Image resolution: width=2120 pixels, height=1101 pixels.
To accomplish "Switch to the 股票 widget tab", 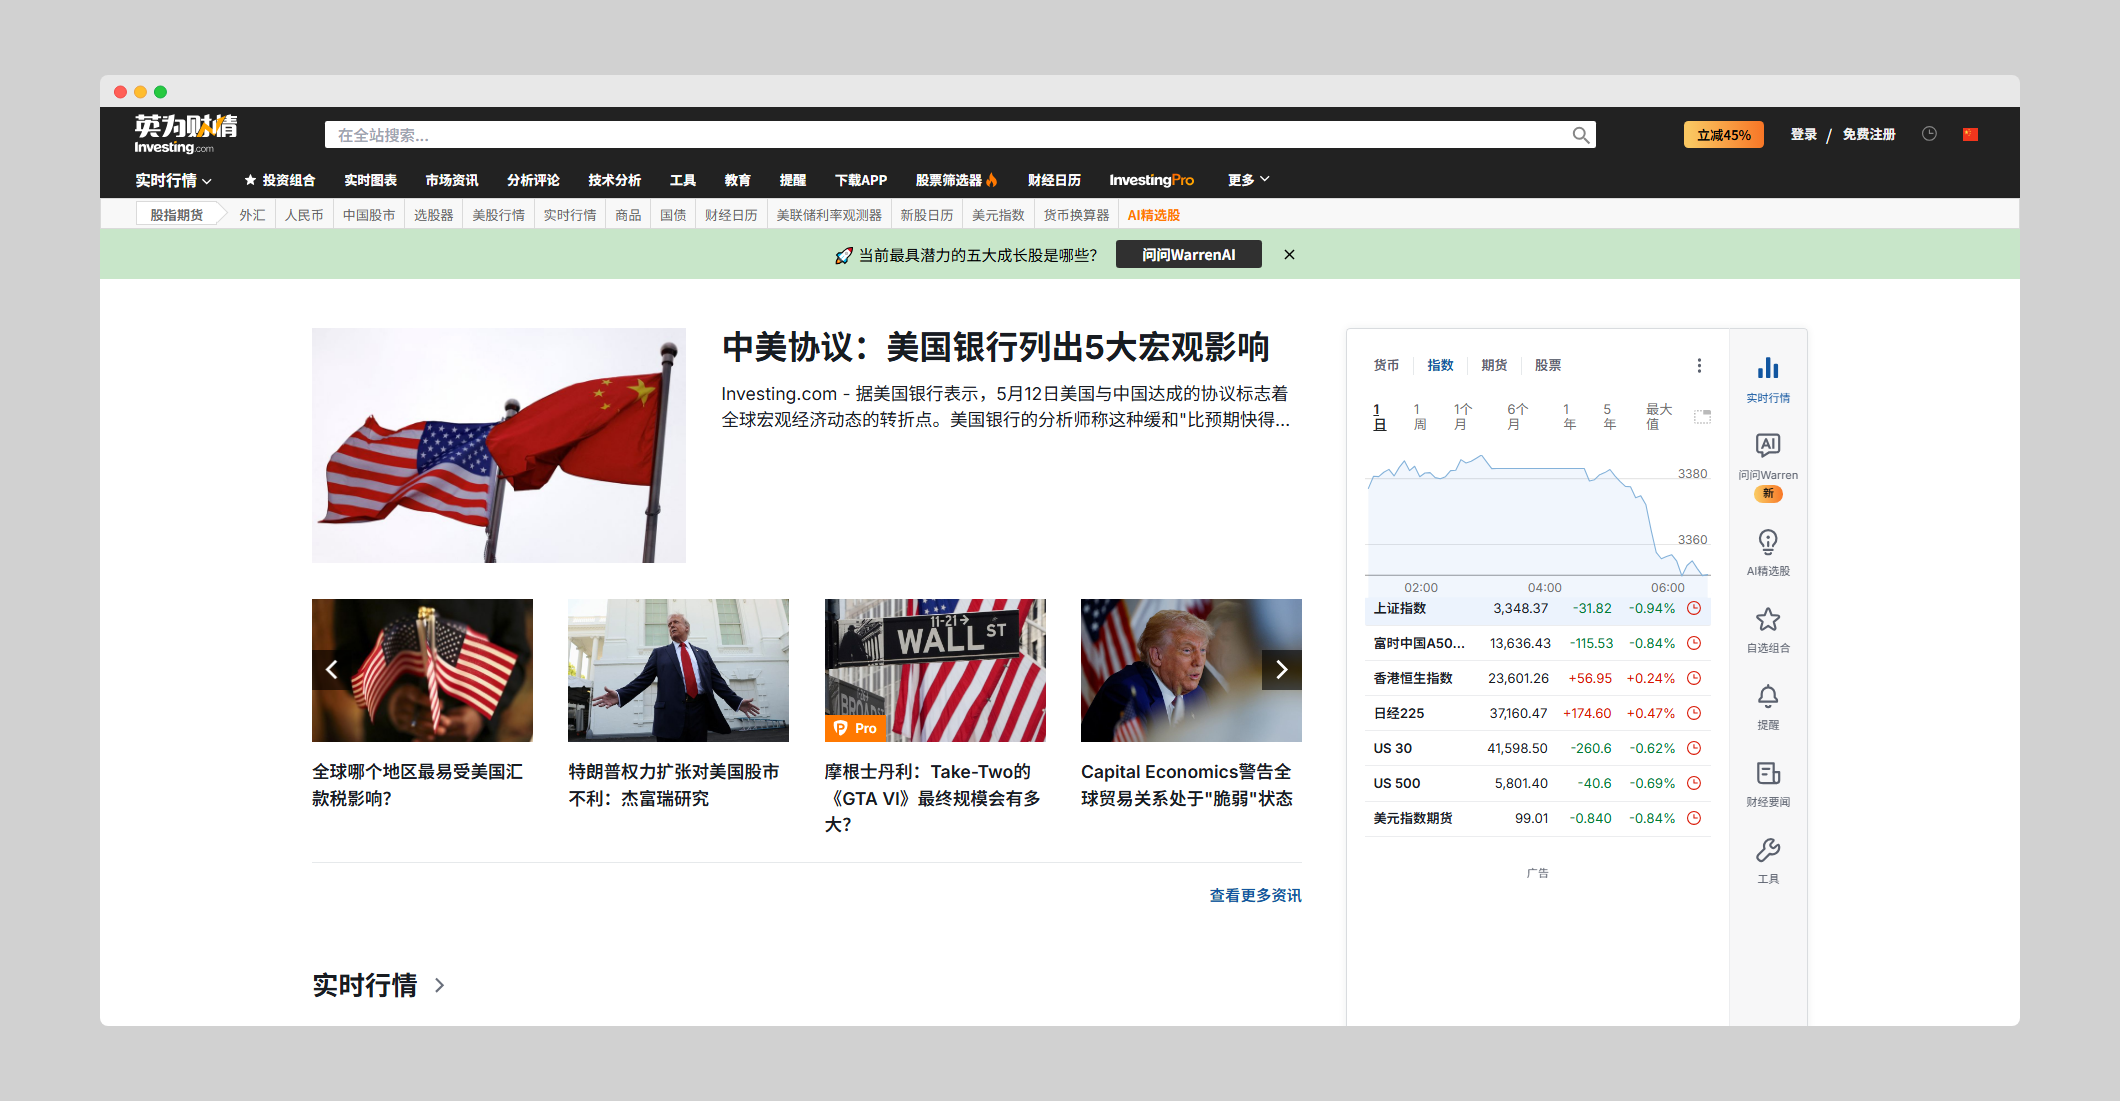I will [x=1548, y=366].
